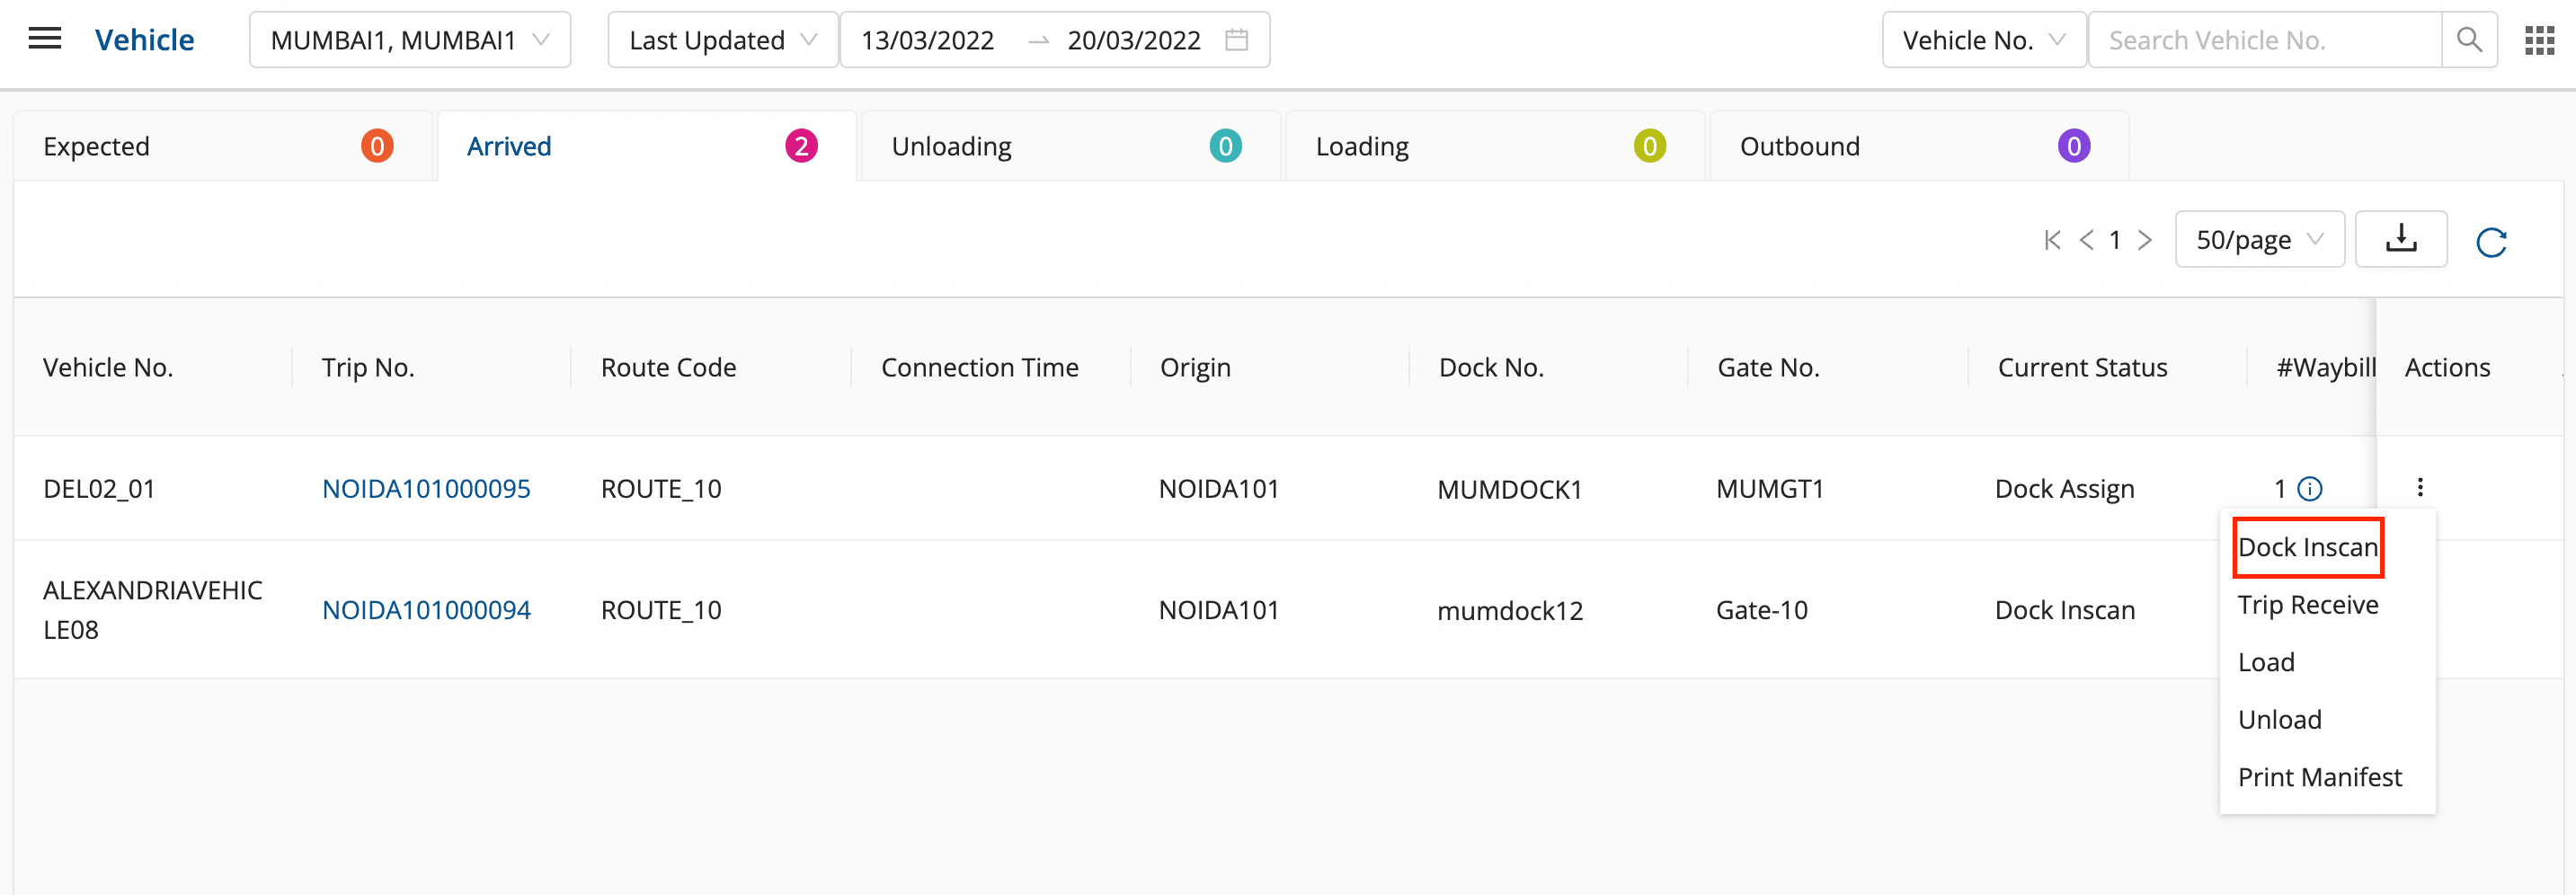Open the hamburger navigation menu
Screen dimensions: 2576x895
pos(44,39)
